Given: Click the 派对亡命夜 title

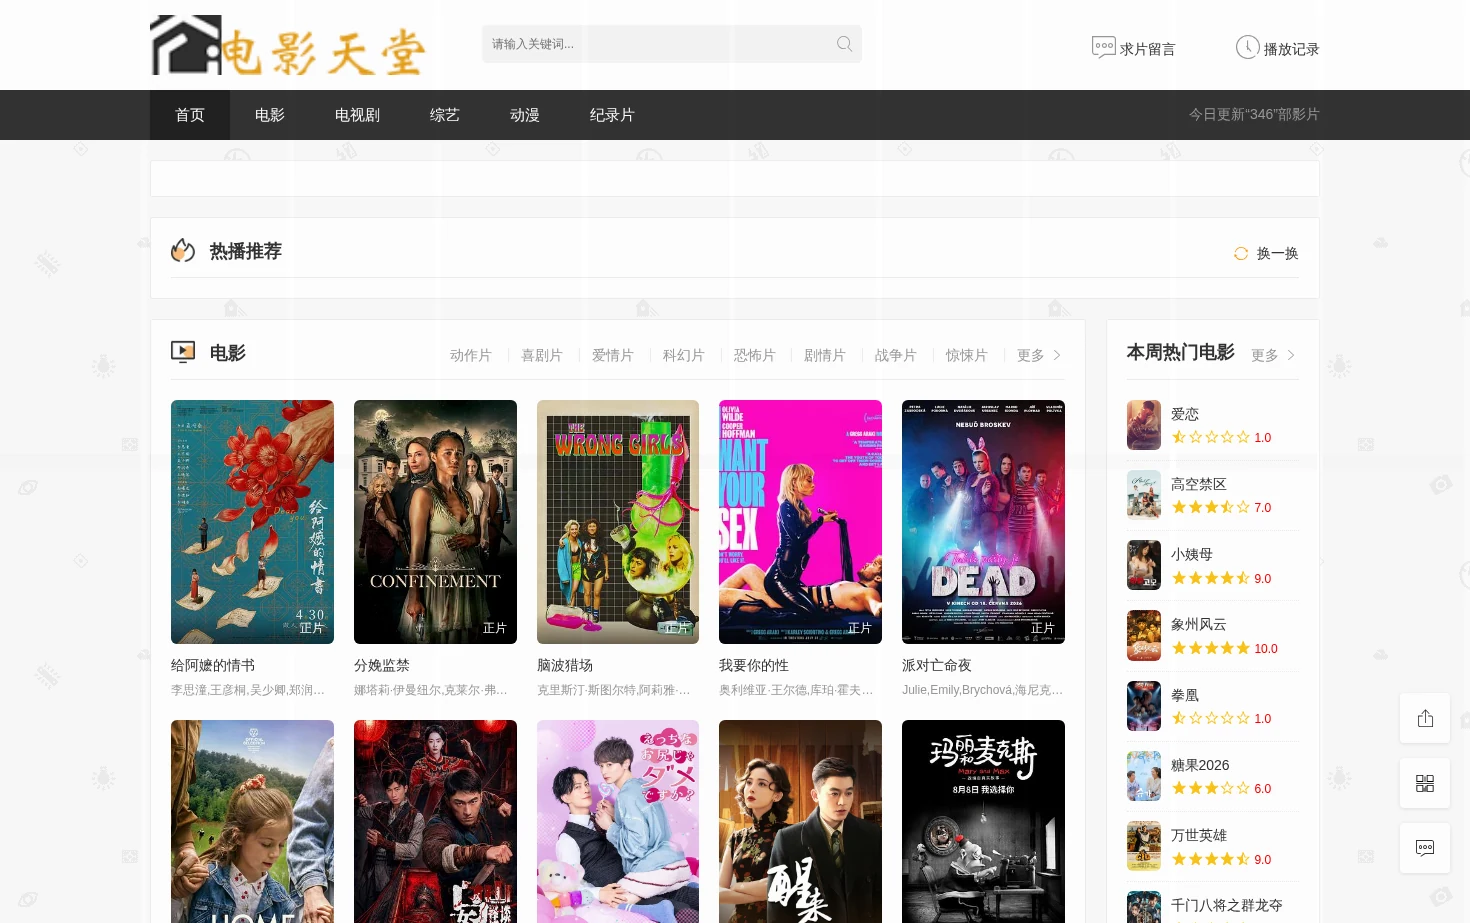Looking at the screenshot, I should coord(937,665).
